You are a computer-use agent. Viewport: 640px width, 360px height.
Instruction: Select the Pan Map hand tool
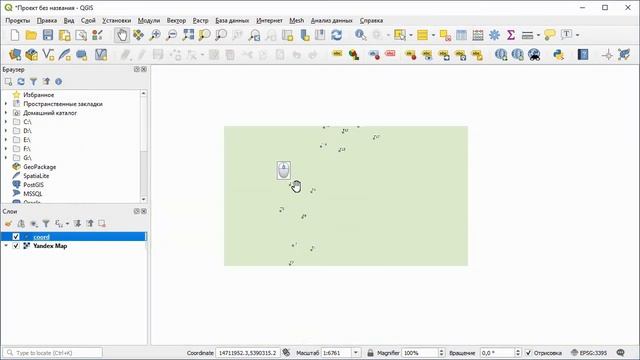[x=122, y=35]
